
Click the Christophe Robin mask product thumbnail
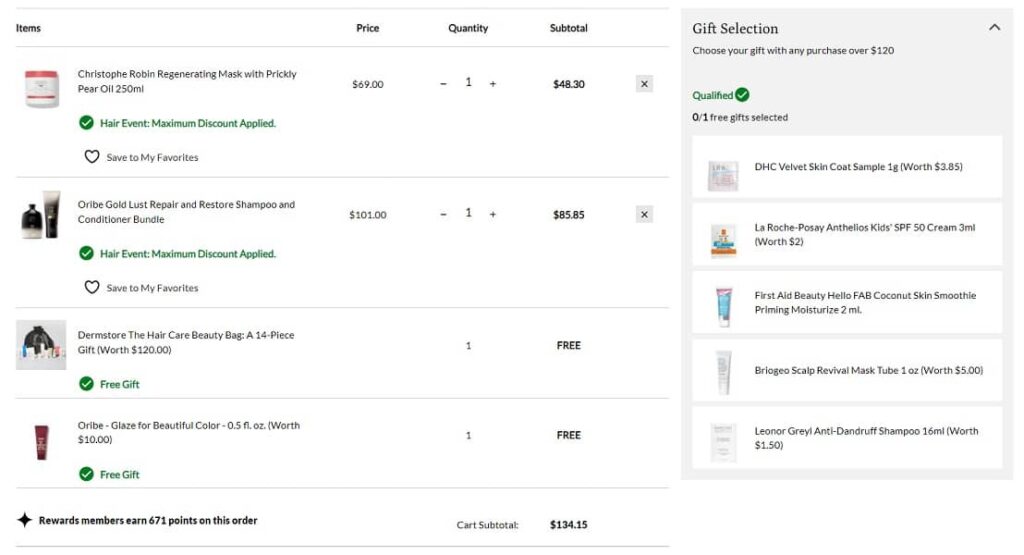pos(41,88)
